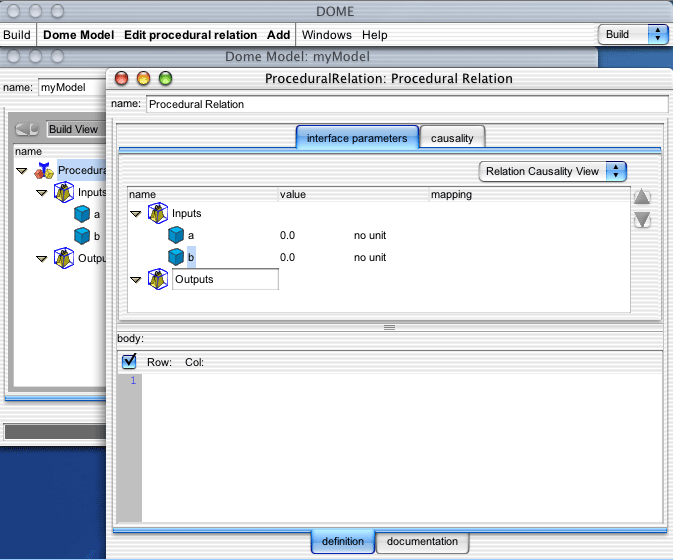Click inside the body code editor area
Screen dimensions: 673x560
click(401, 448)
